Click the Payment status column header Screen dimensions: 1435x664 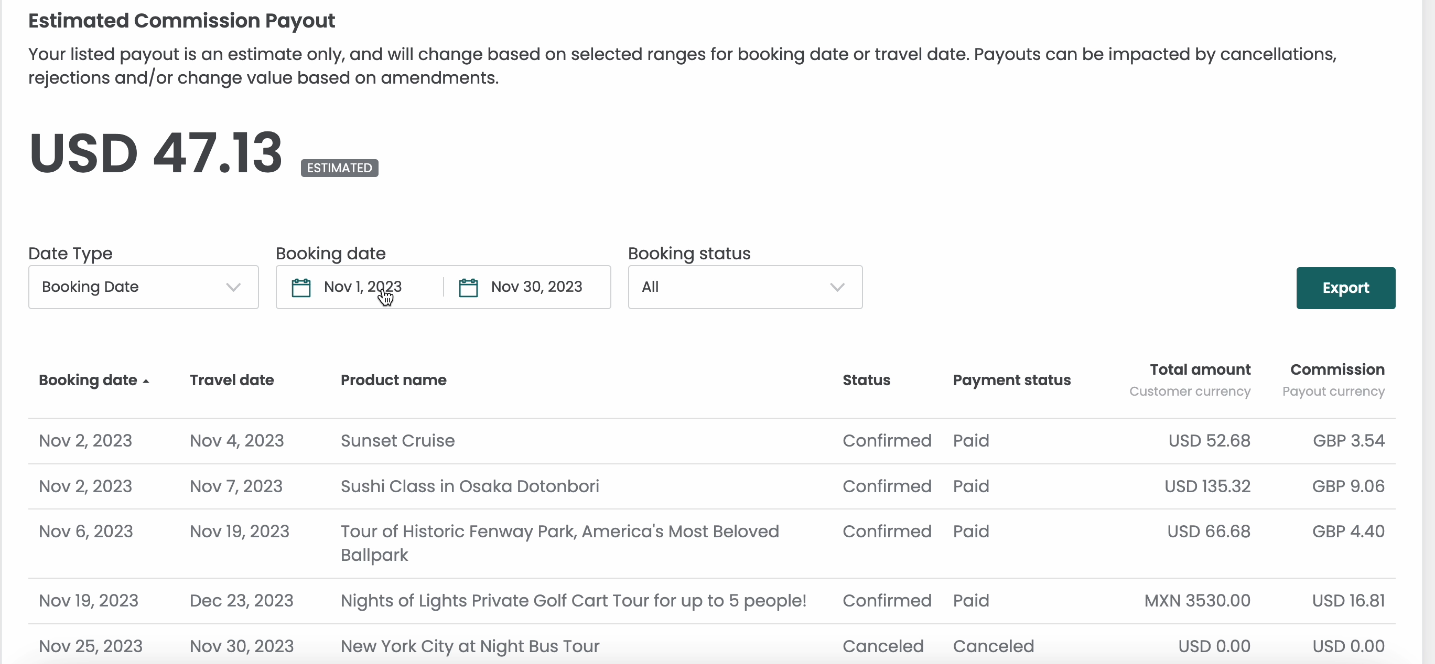pos(1012,380)
